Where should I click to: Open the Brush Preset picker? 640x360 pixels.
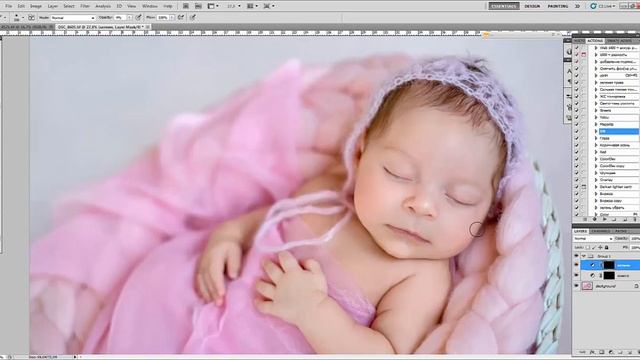(x=19, y=18)
